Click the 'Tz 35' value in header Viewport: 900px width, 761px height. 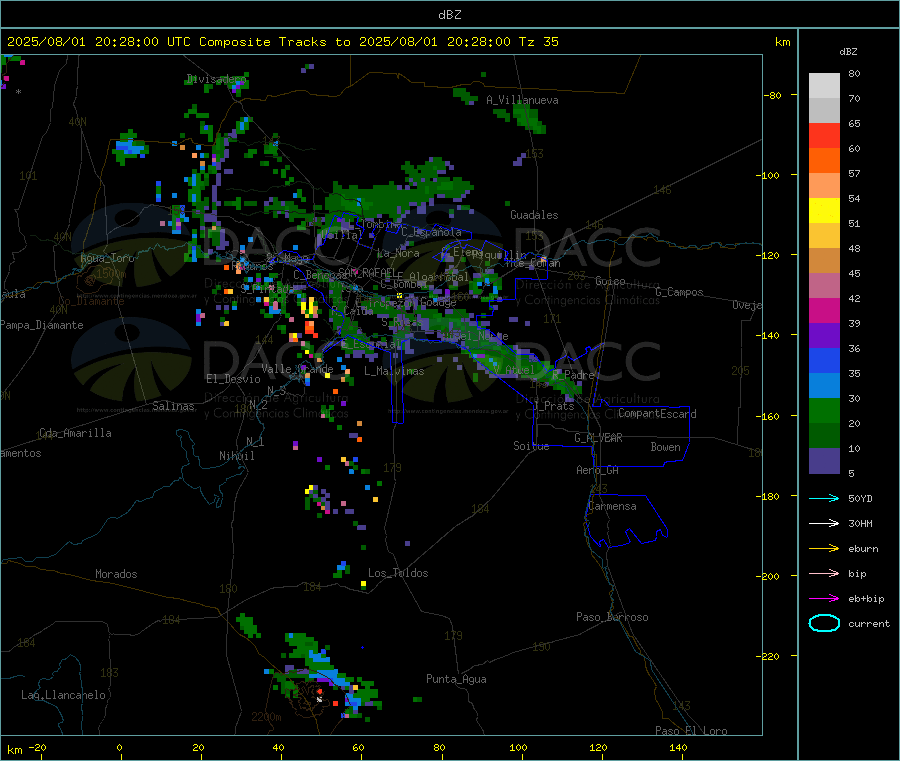[x=538, y=42]
